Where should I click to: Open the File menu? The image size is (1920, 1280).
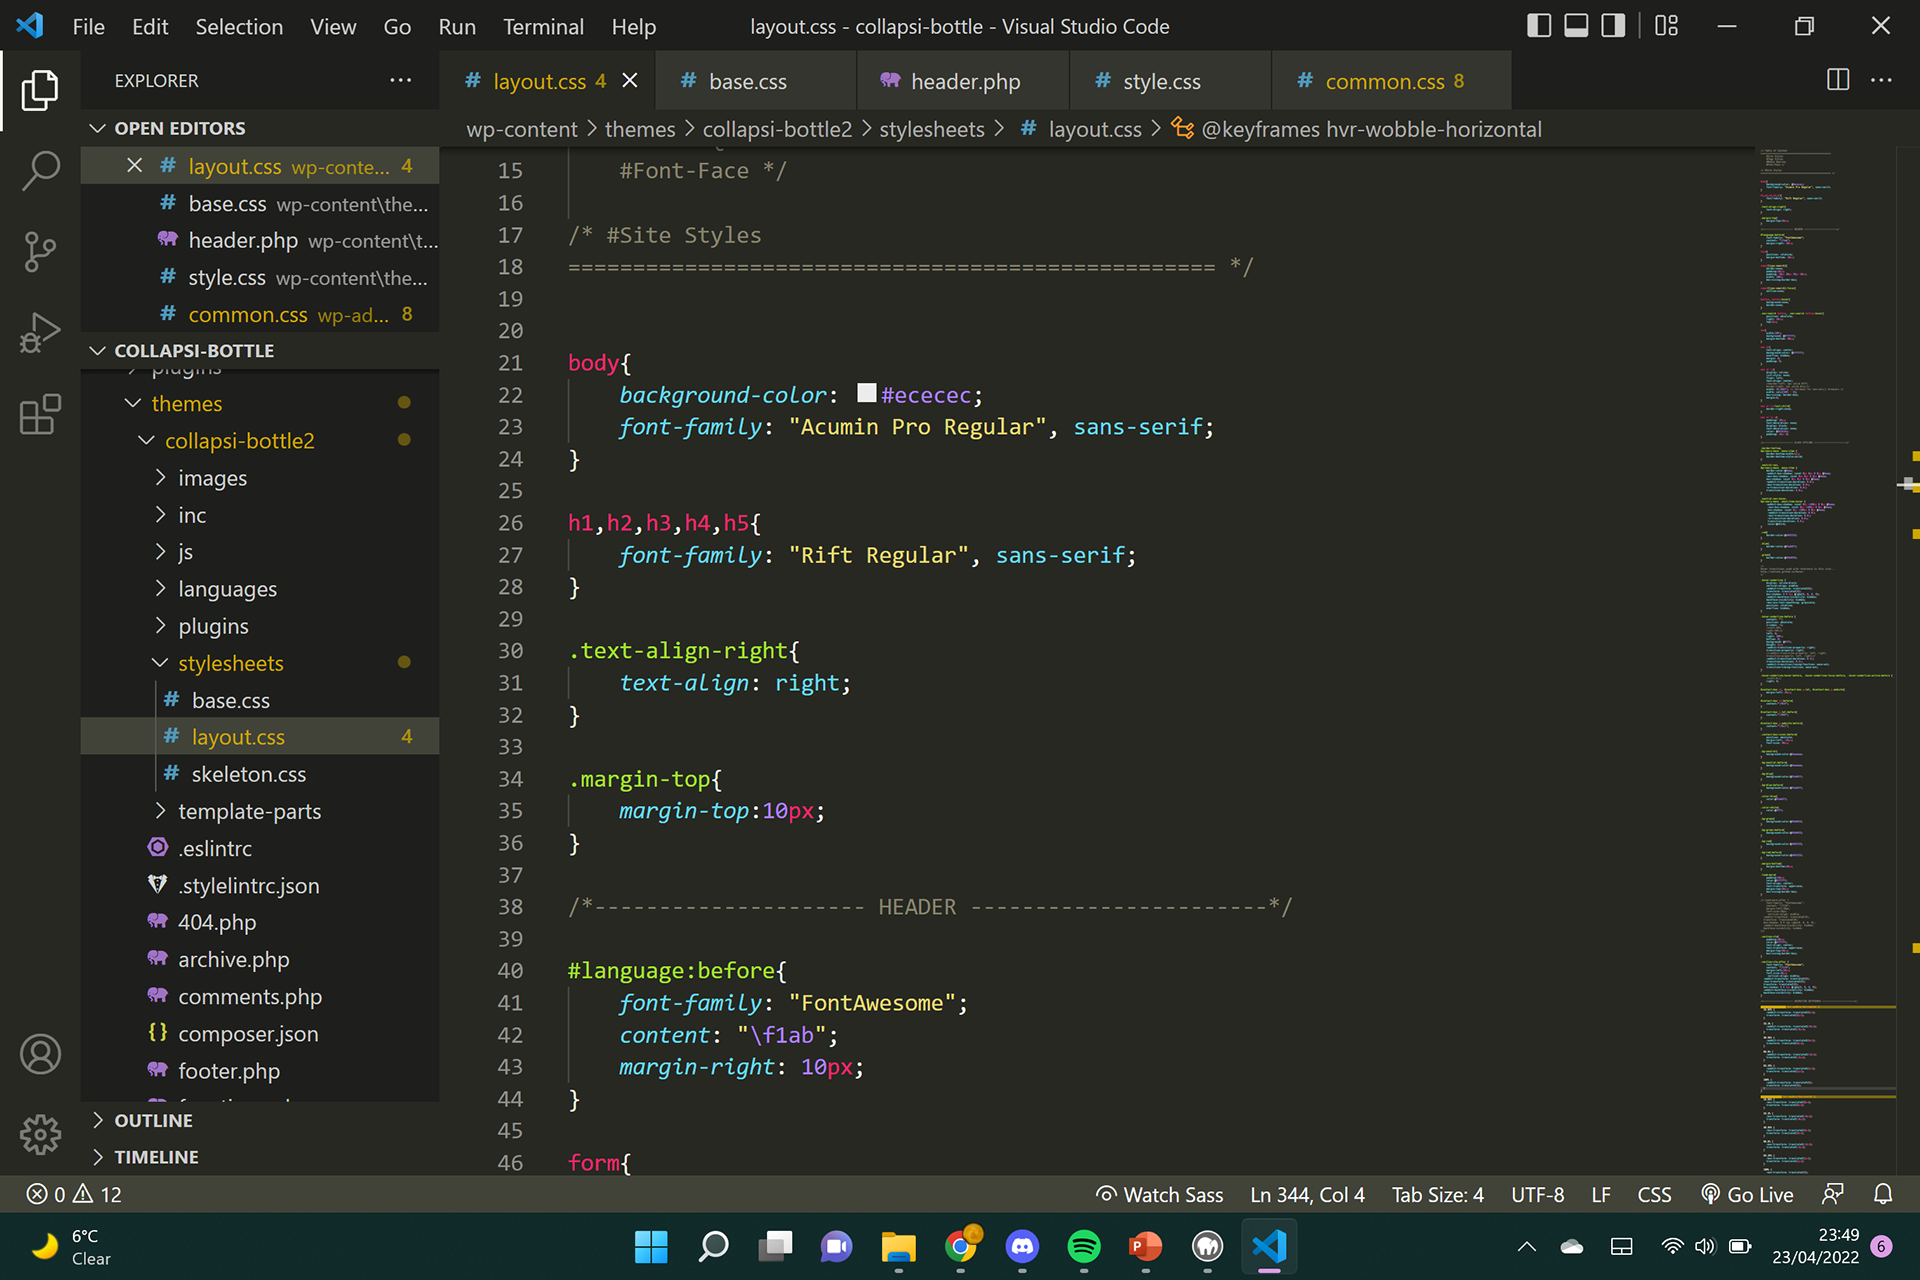(88, 27)
